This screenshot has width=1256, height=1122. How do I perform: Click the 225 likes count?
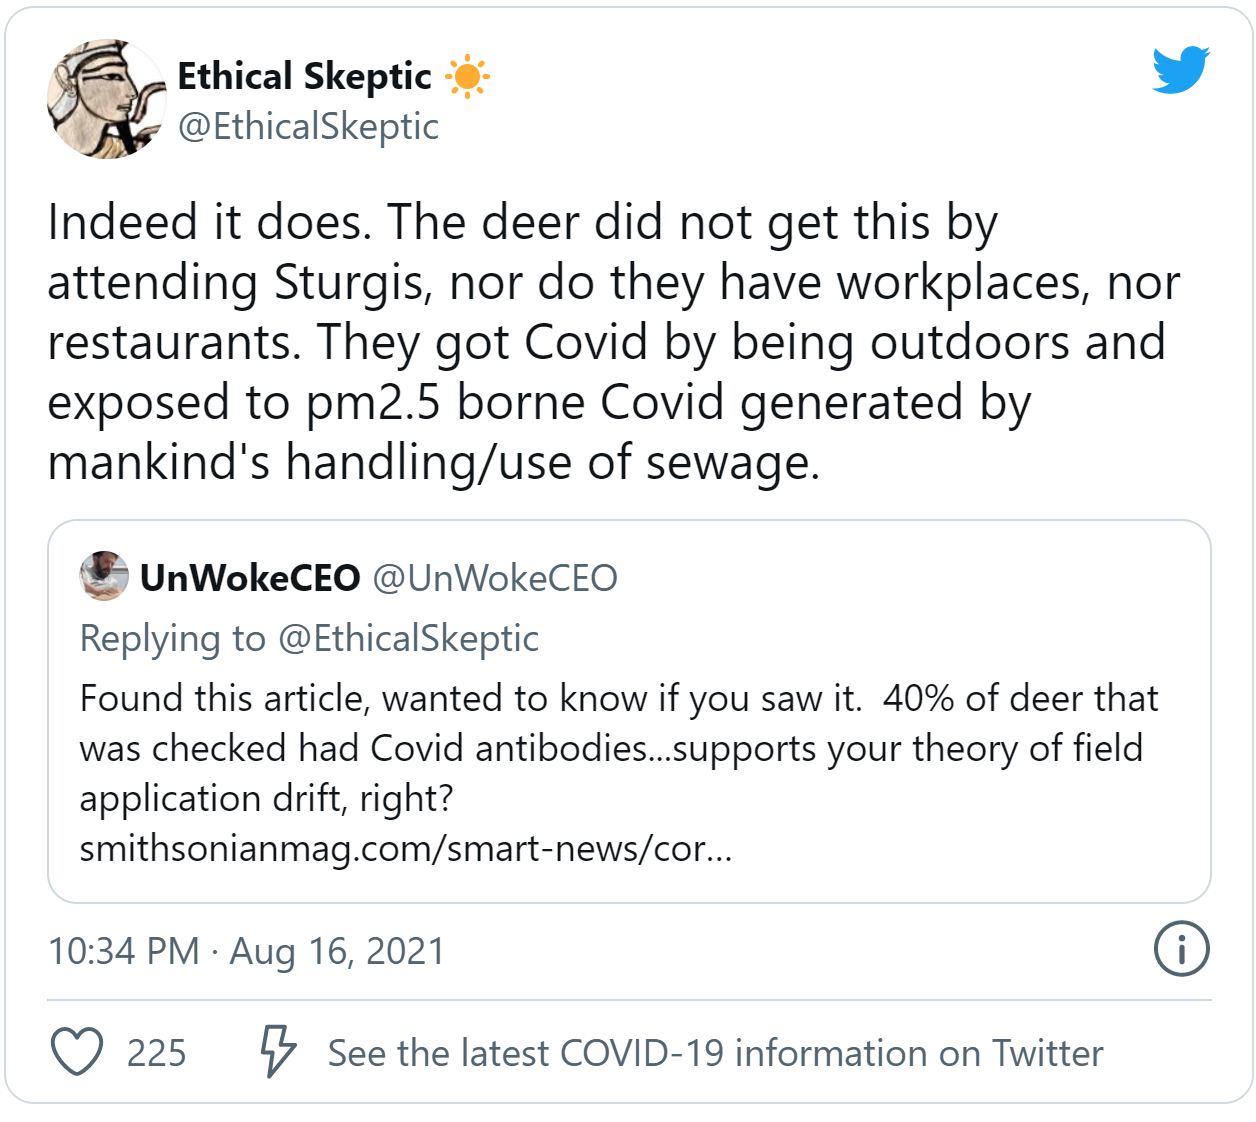pyautogui.click(x=156, y=1053)
